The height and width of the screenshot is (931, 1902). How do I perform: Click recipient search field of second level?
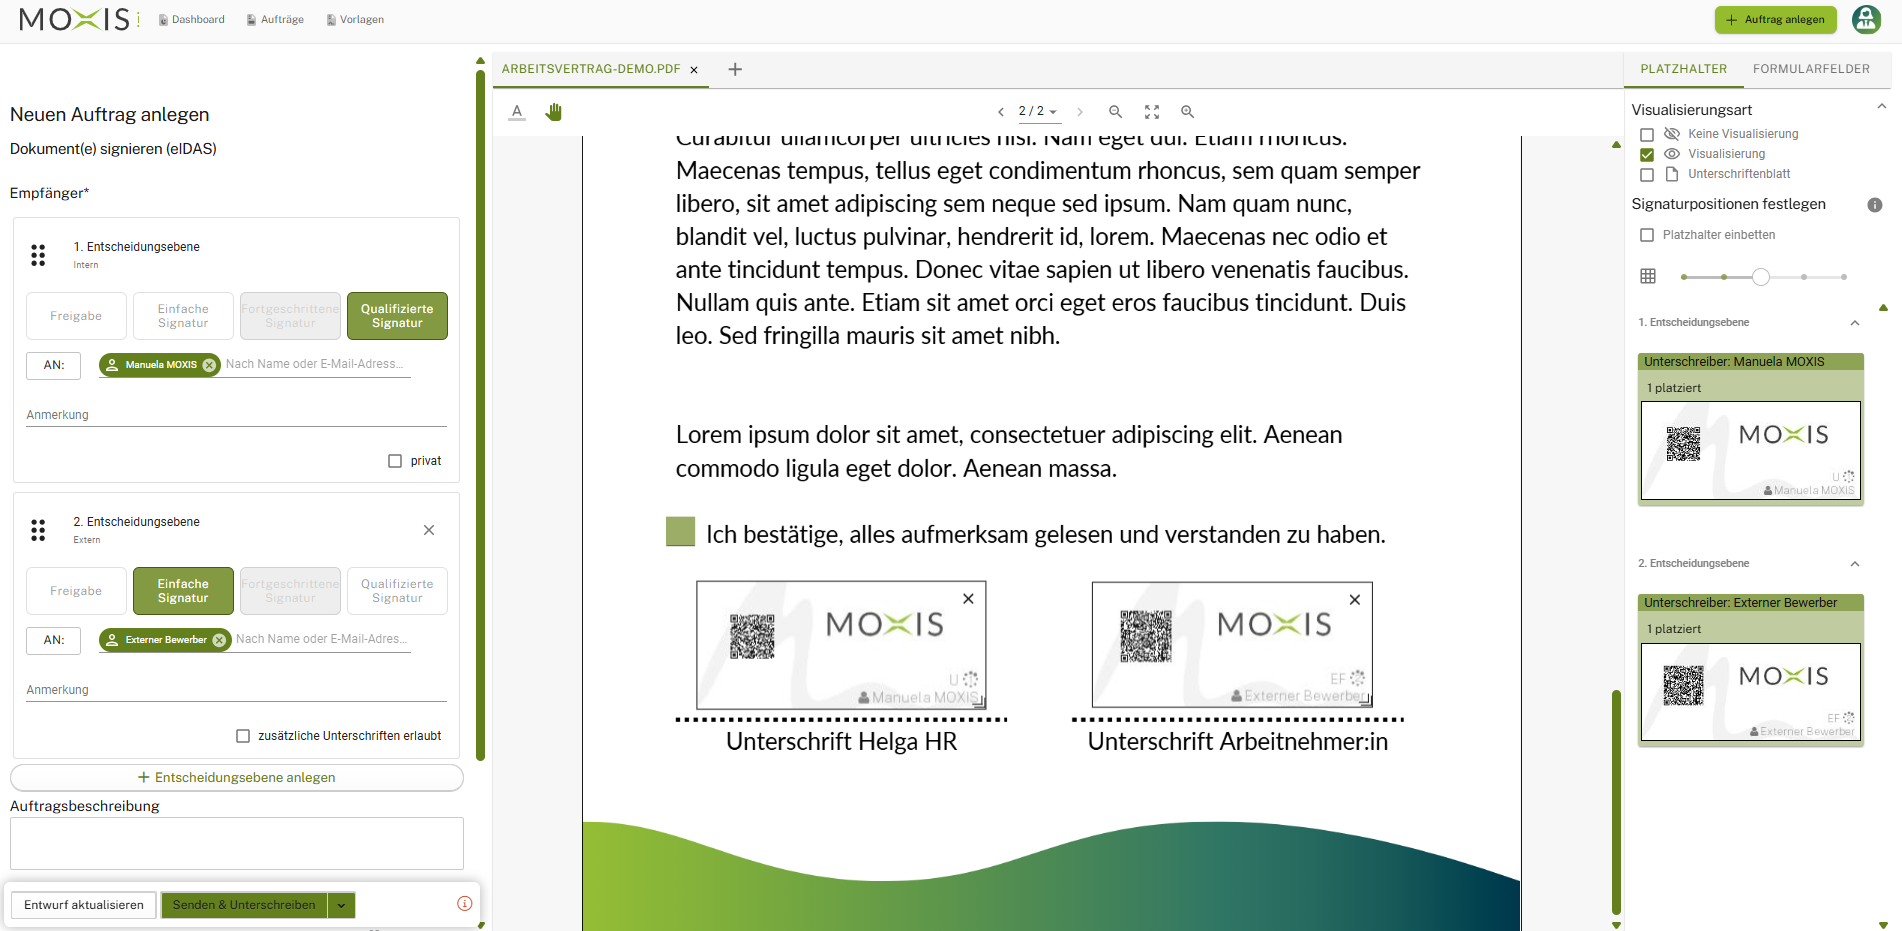click(x=322, y=639)
